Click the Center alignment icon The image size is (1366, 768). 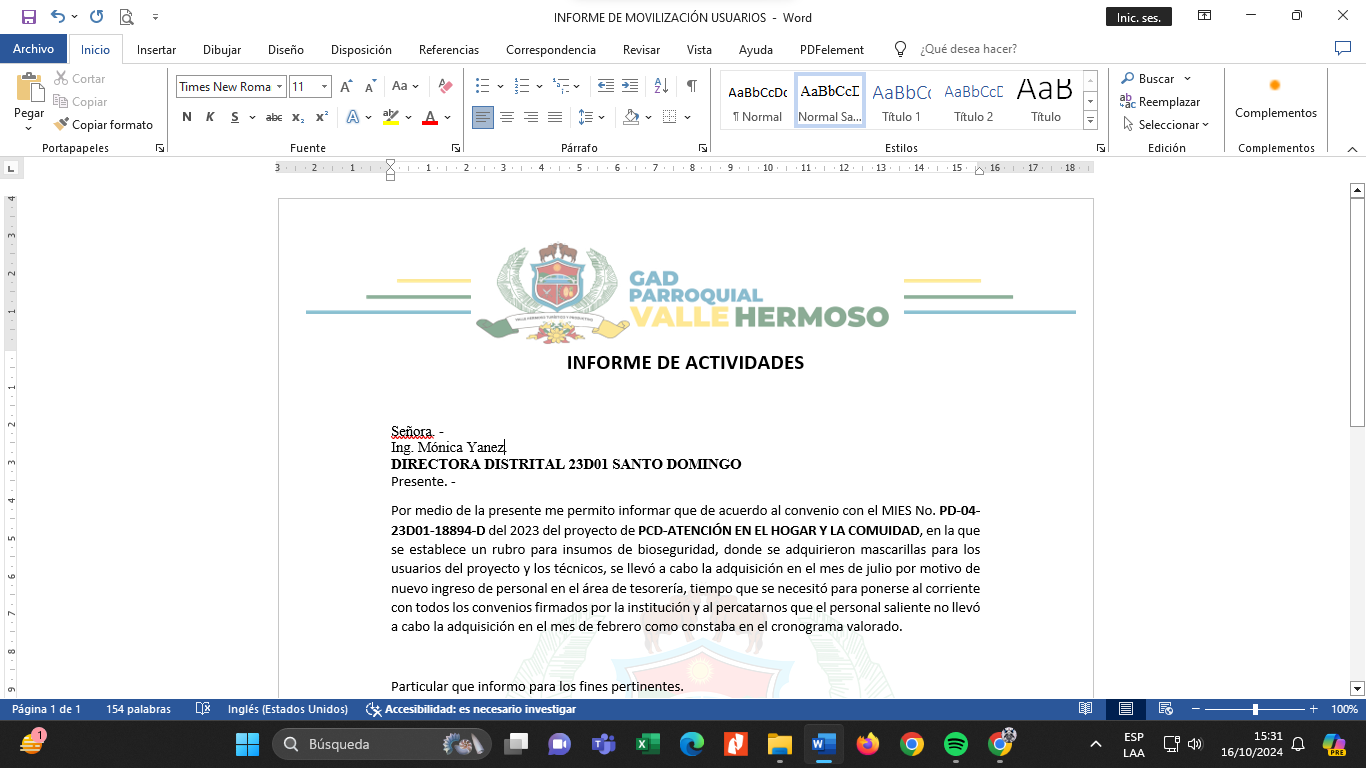(x=507, y=117)
